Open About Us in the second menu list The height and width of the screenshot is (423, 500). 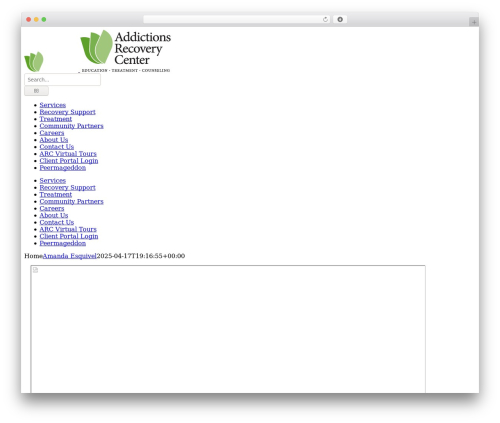(54, 216)
